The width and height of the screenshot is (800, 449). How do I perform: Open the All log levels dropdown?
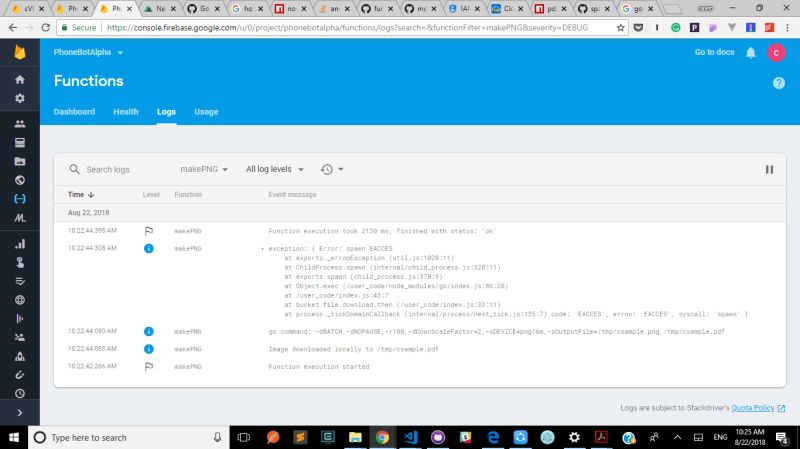pyautogui.click(x=274, y=169)
